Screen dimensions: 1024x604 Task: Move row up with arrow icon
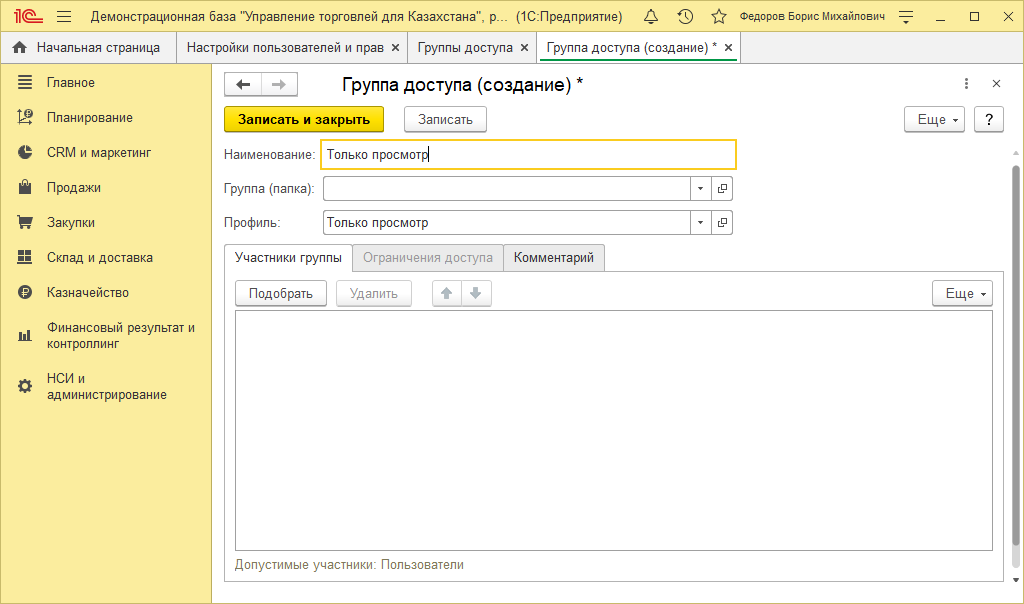point(447,293)
